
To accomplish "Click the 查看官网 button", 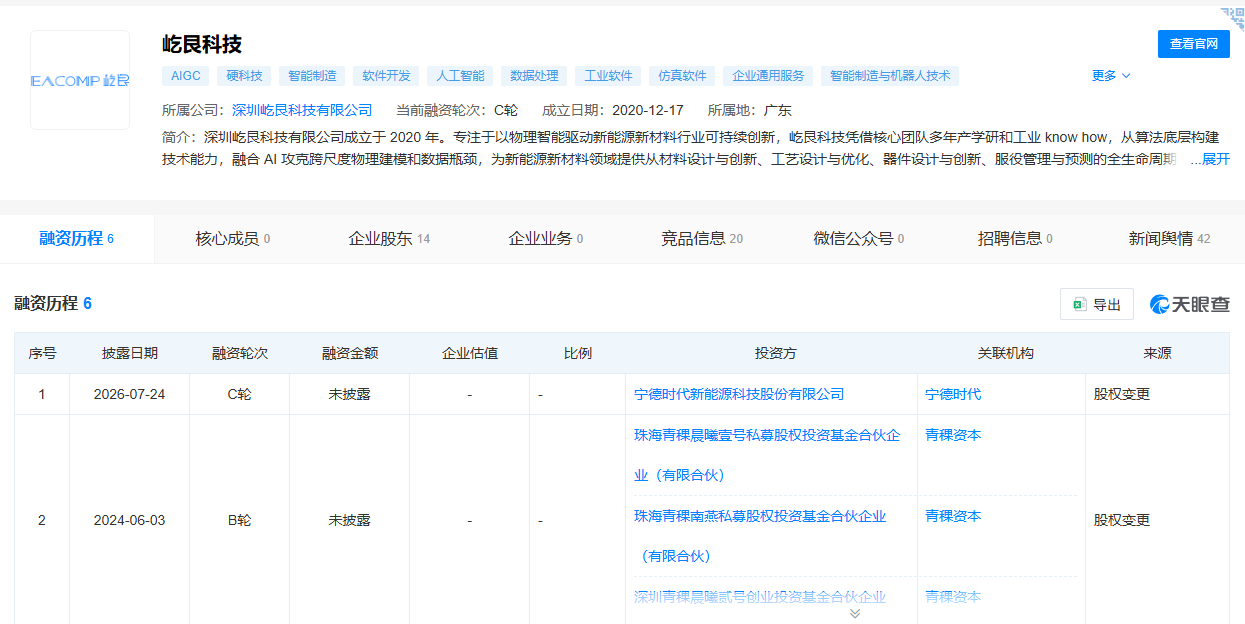I will [x=1194, y=44].
